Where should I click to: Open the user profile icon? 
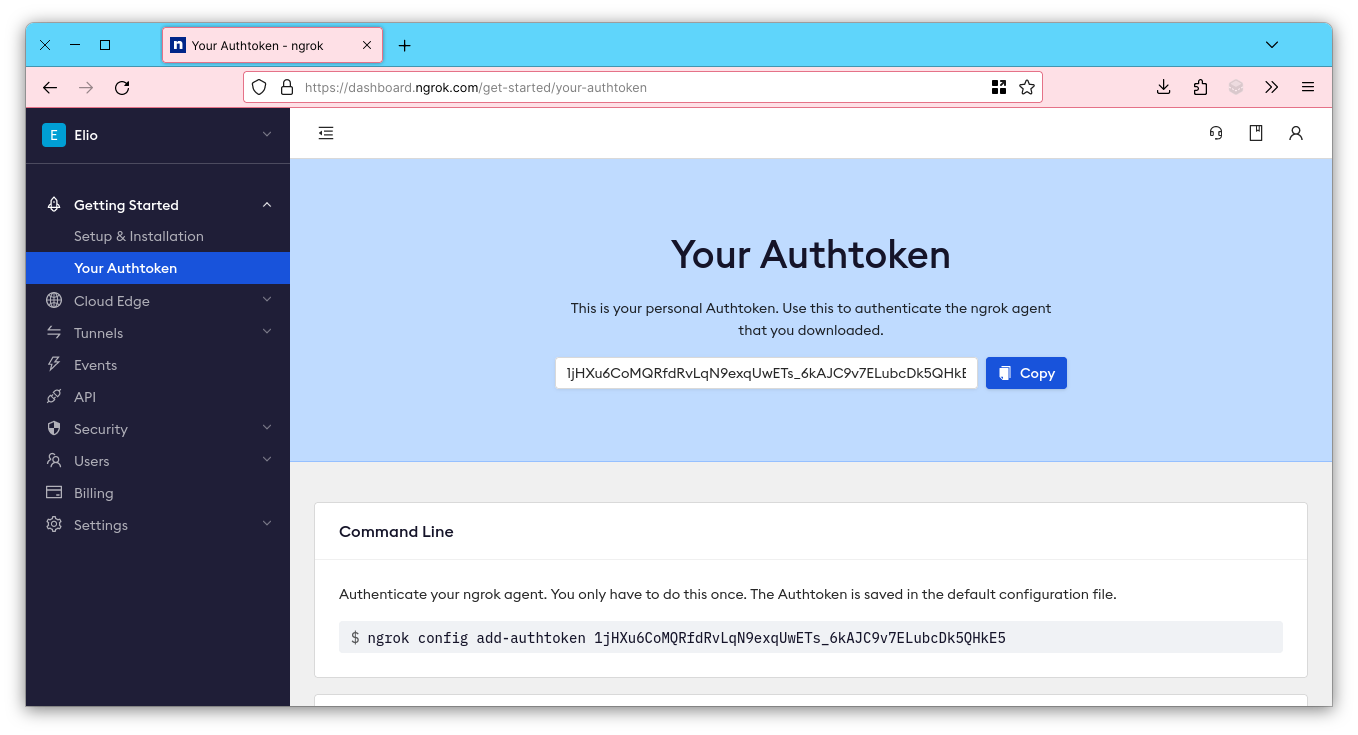(1296, 133)
